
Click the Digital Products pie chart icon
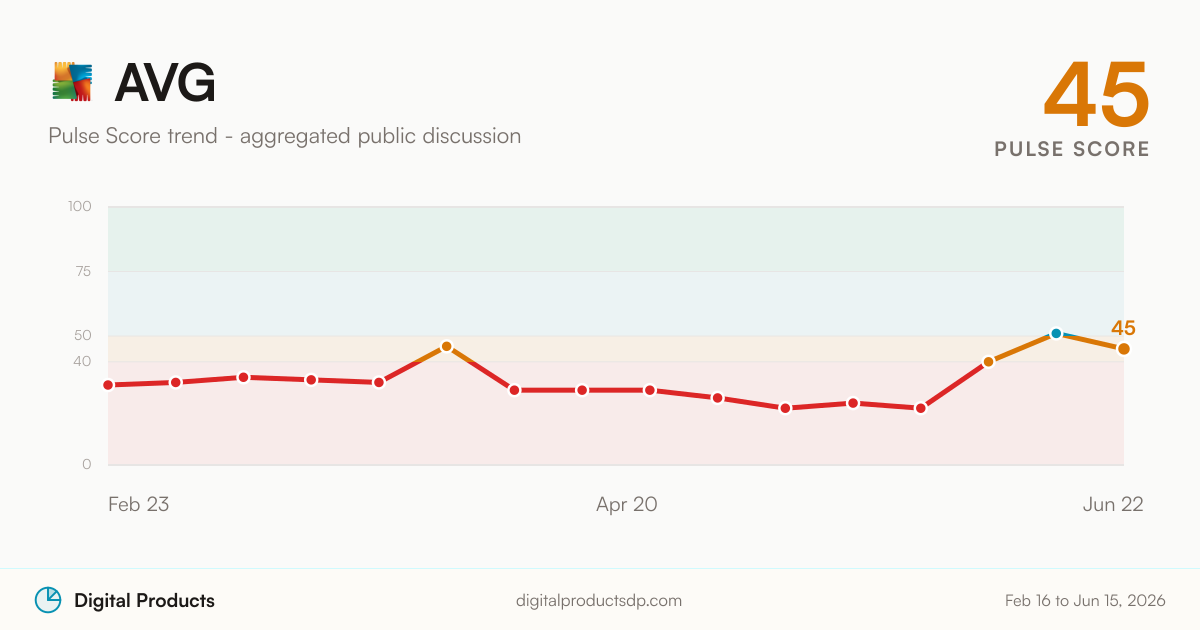pos(48,600)
